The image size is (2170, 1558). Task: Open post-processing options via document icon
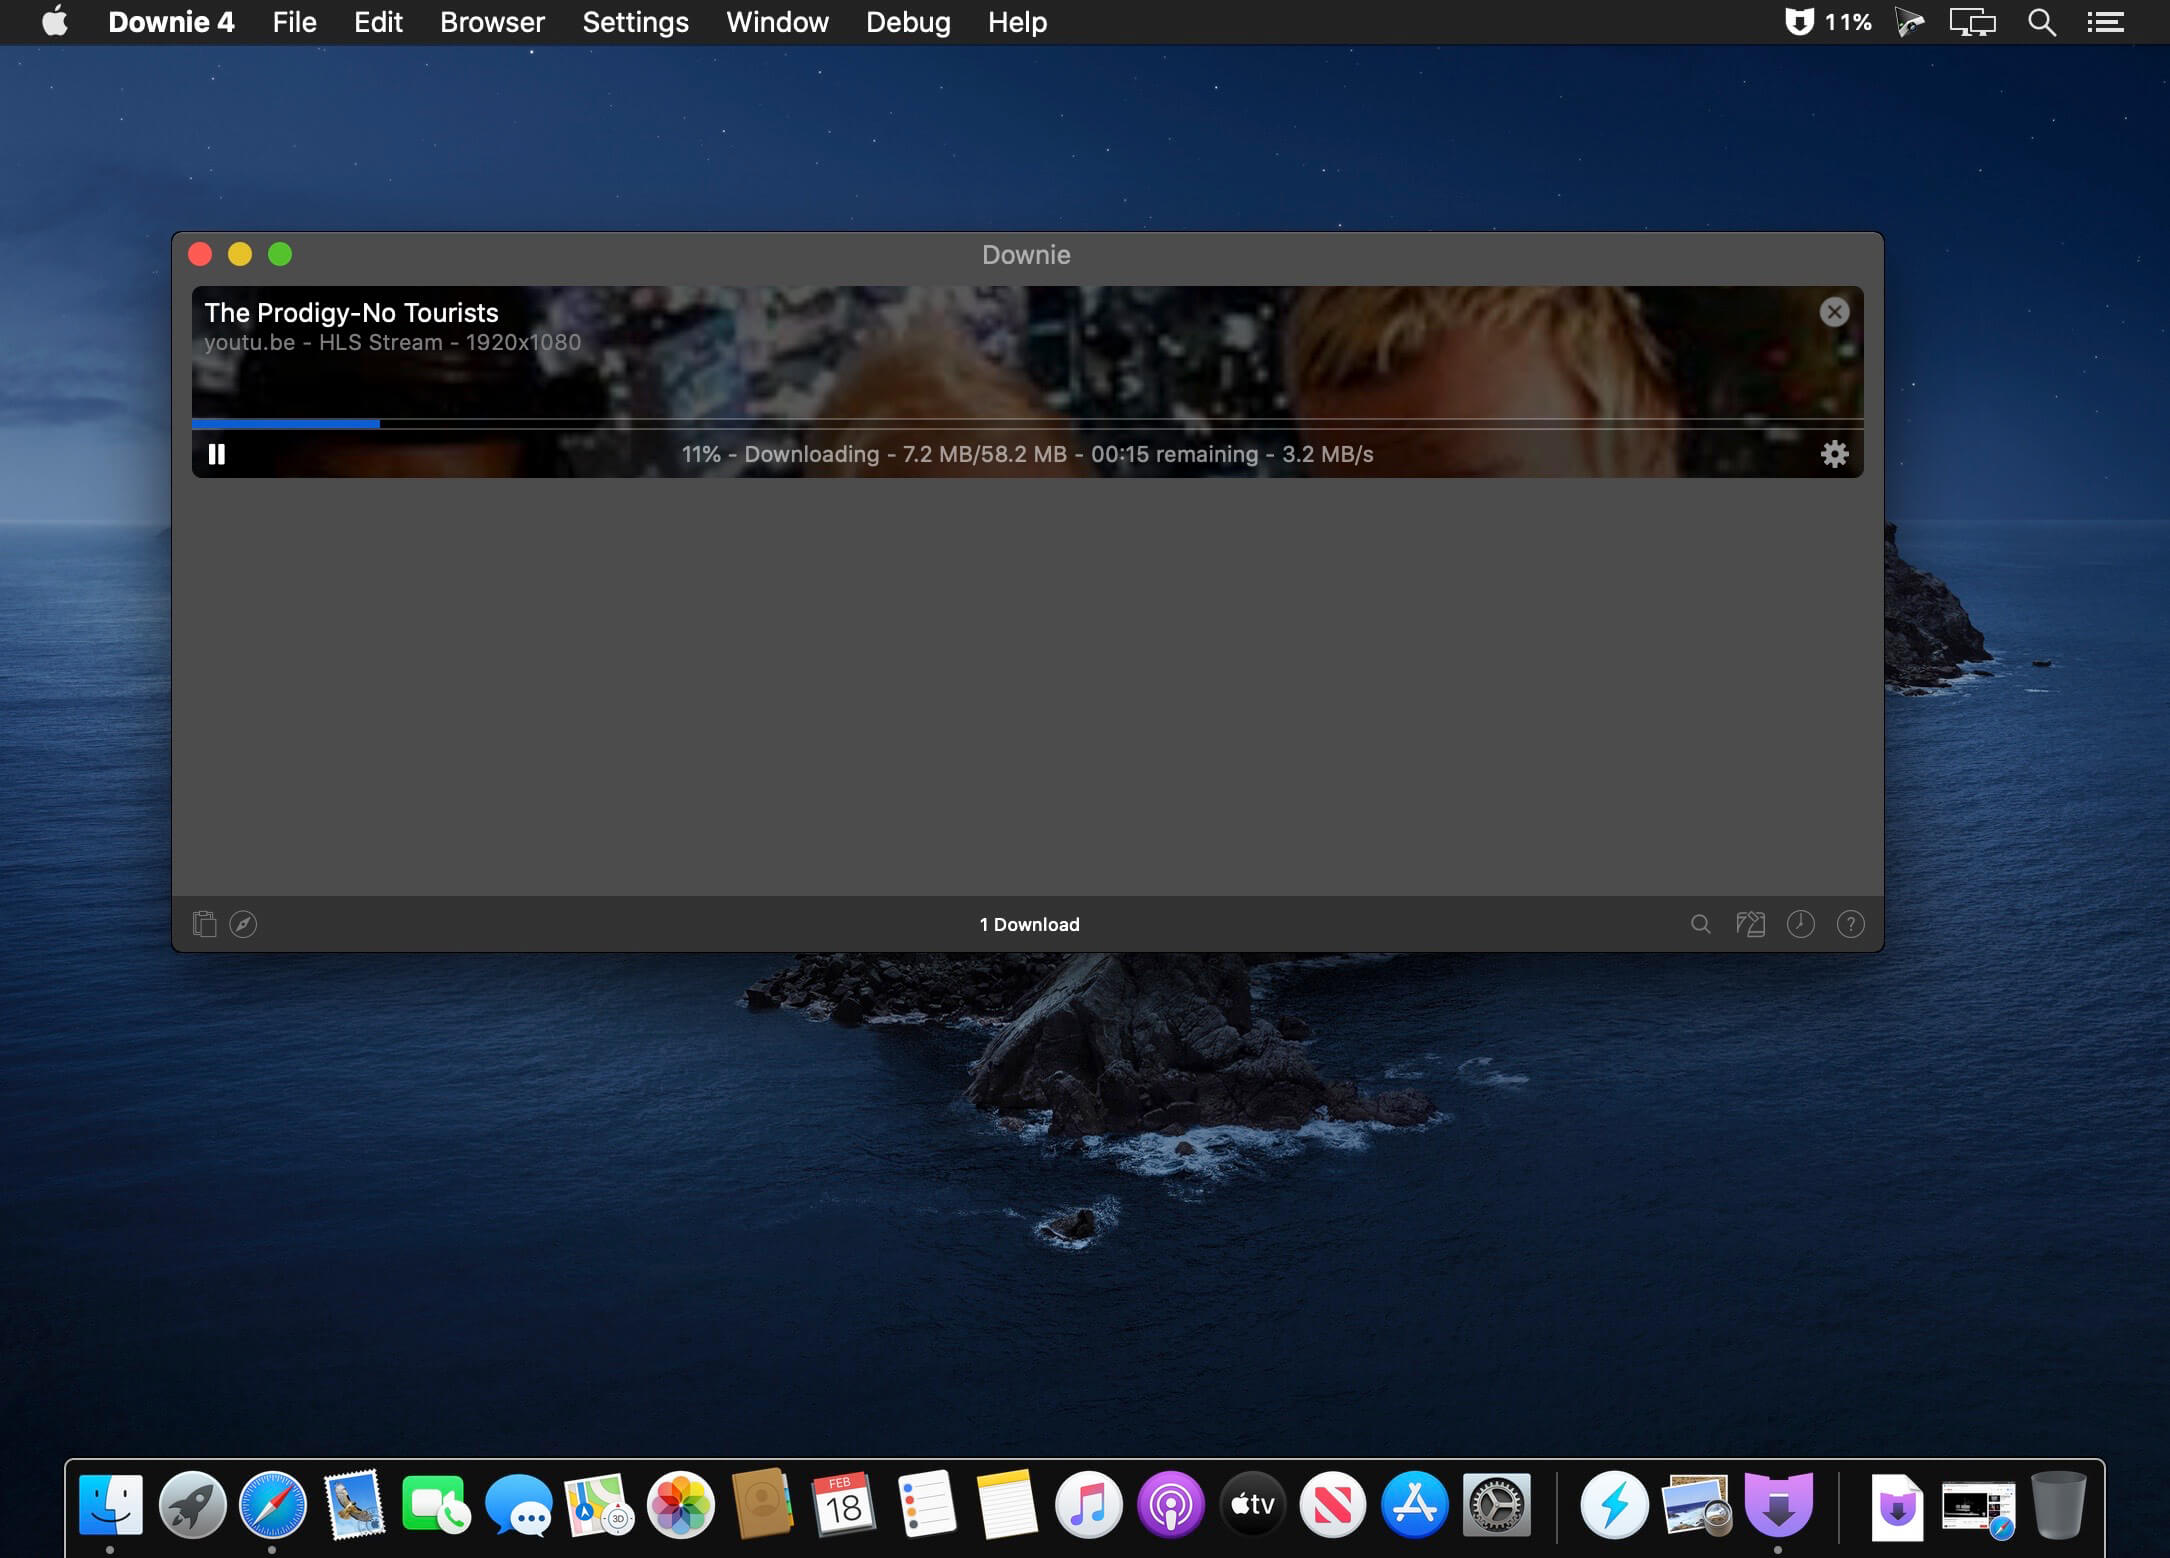coord(1751,924)
